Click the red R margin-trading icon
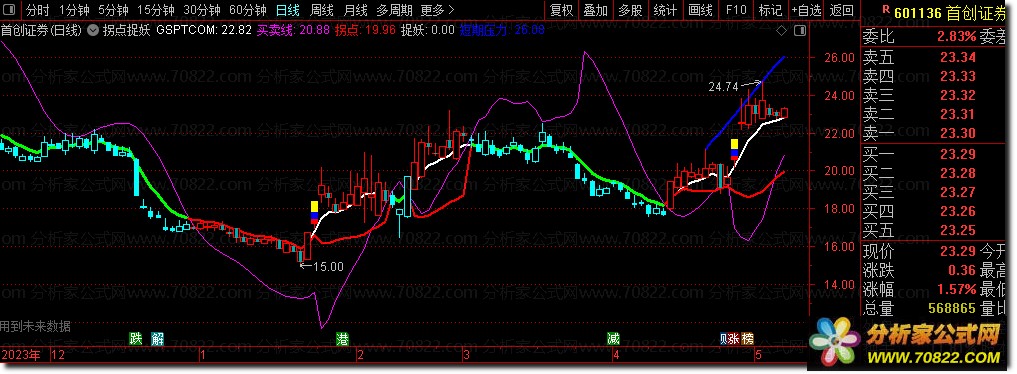1017x374 pixels. click(x=887, y=9)
